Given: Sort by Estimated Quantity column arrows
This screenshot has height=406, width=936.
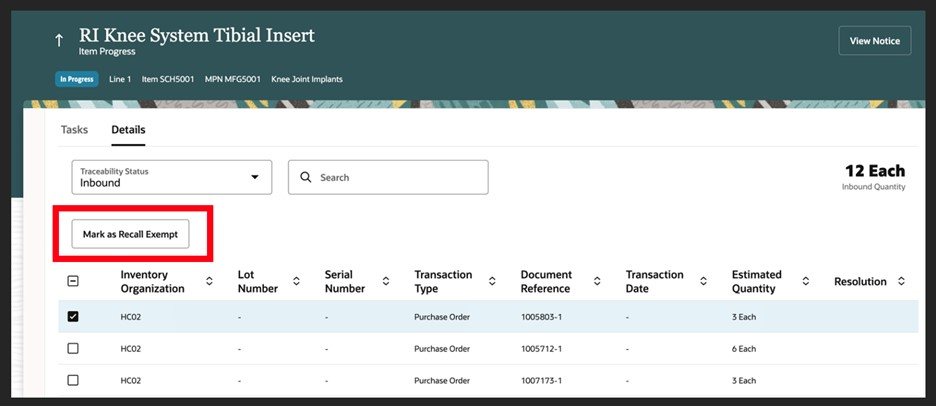Looking at the screenshot, I should point(805,281).
